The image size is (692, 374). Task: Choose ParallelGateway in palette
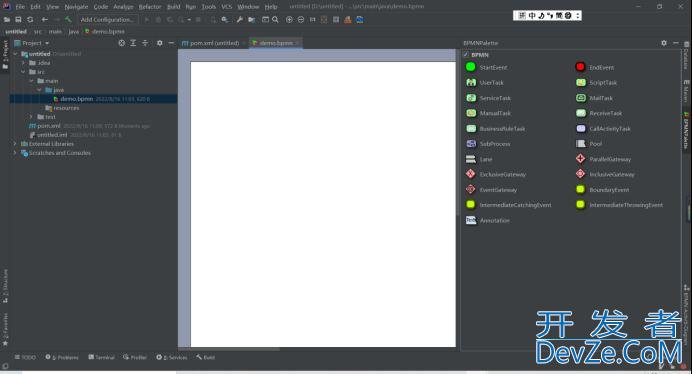point(603,159)
